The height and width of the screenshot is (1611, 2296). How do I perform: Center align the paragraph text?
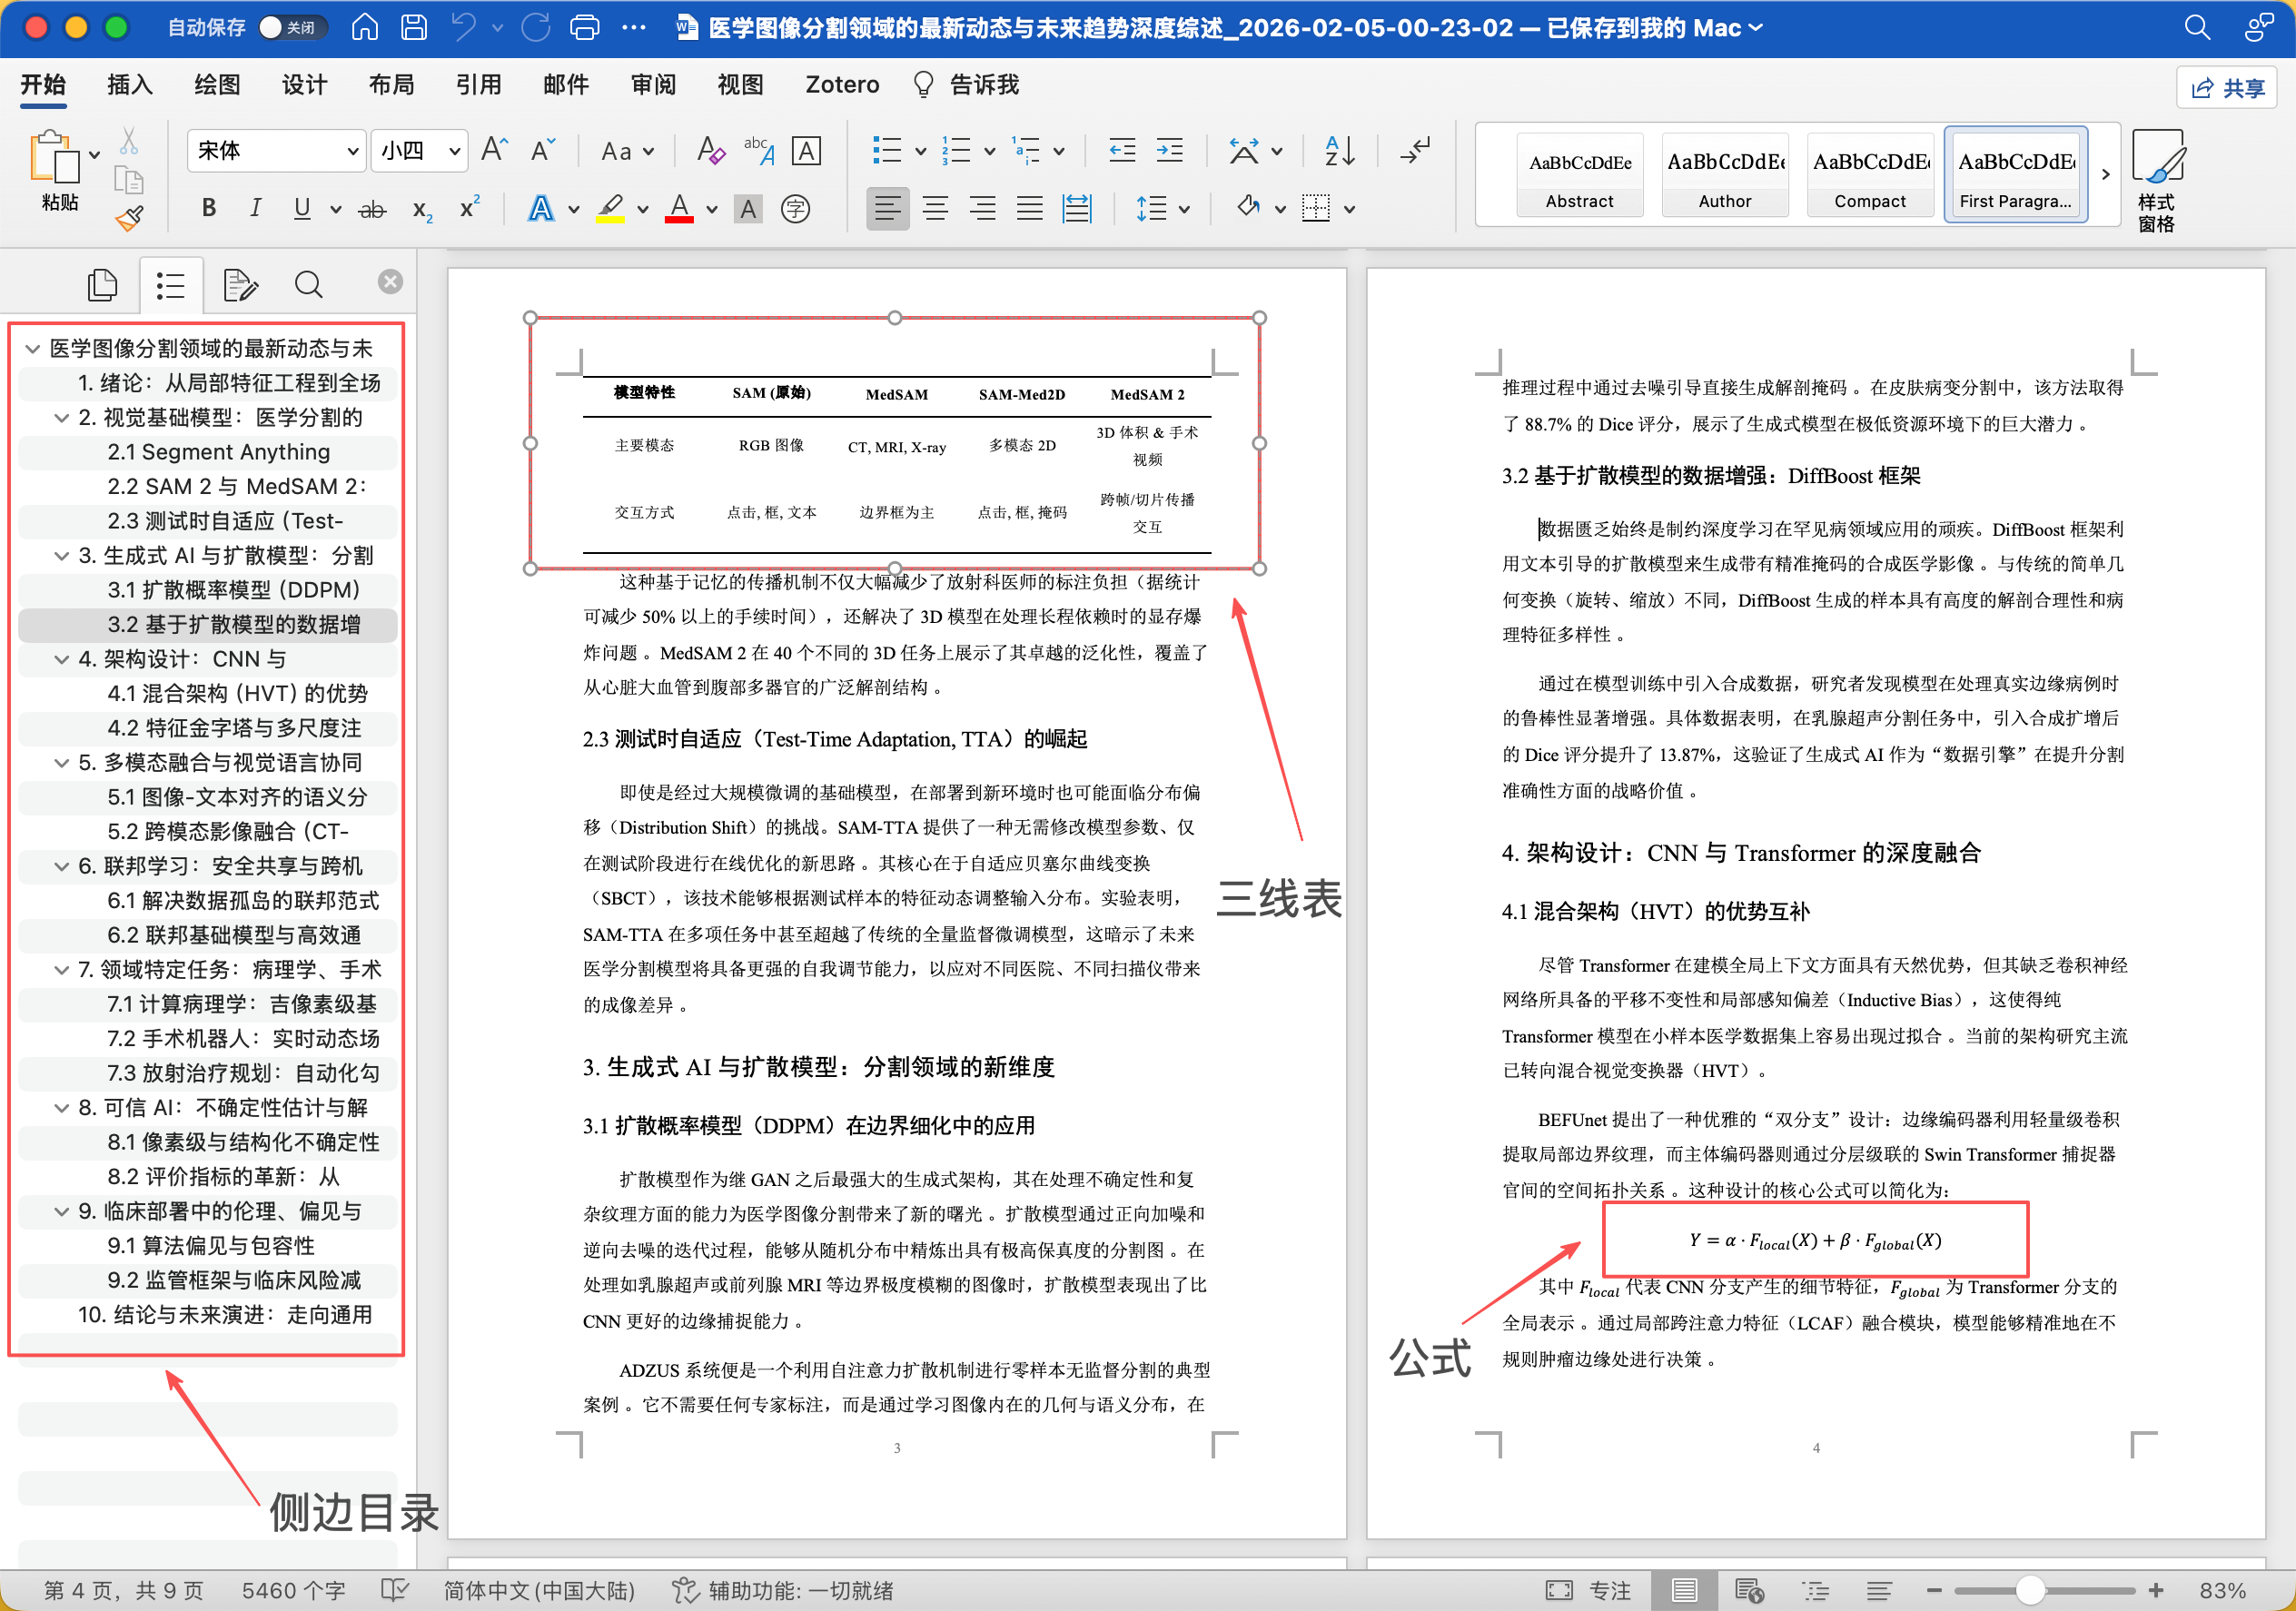click(935, 209)
